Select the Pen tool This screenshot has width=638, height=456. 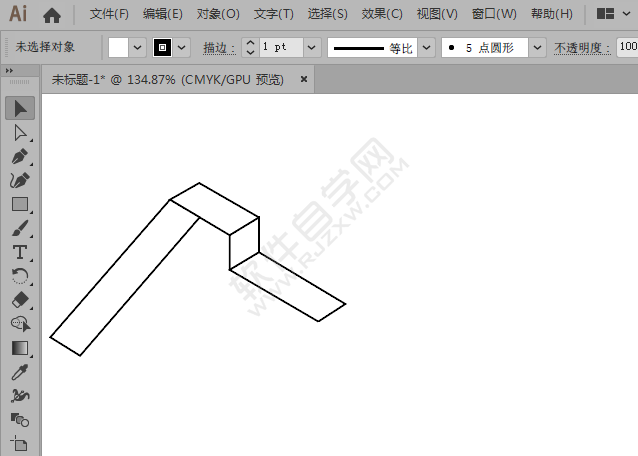20,156
